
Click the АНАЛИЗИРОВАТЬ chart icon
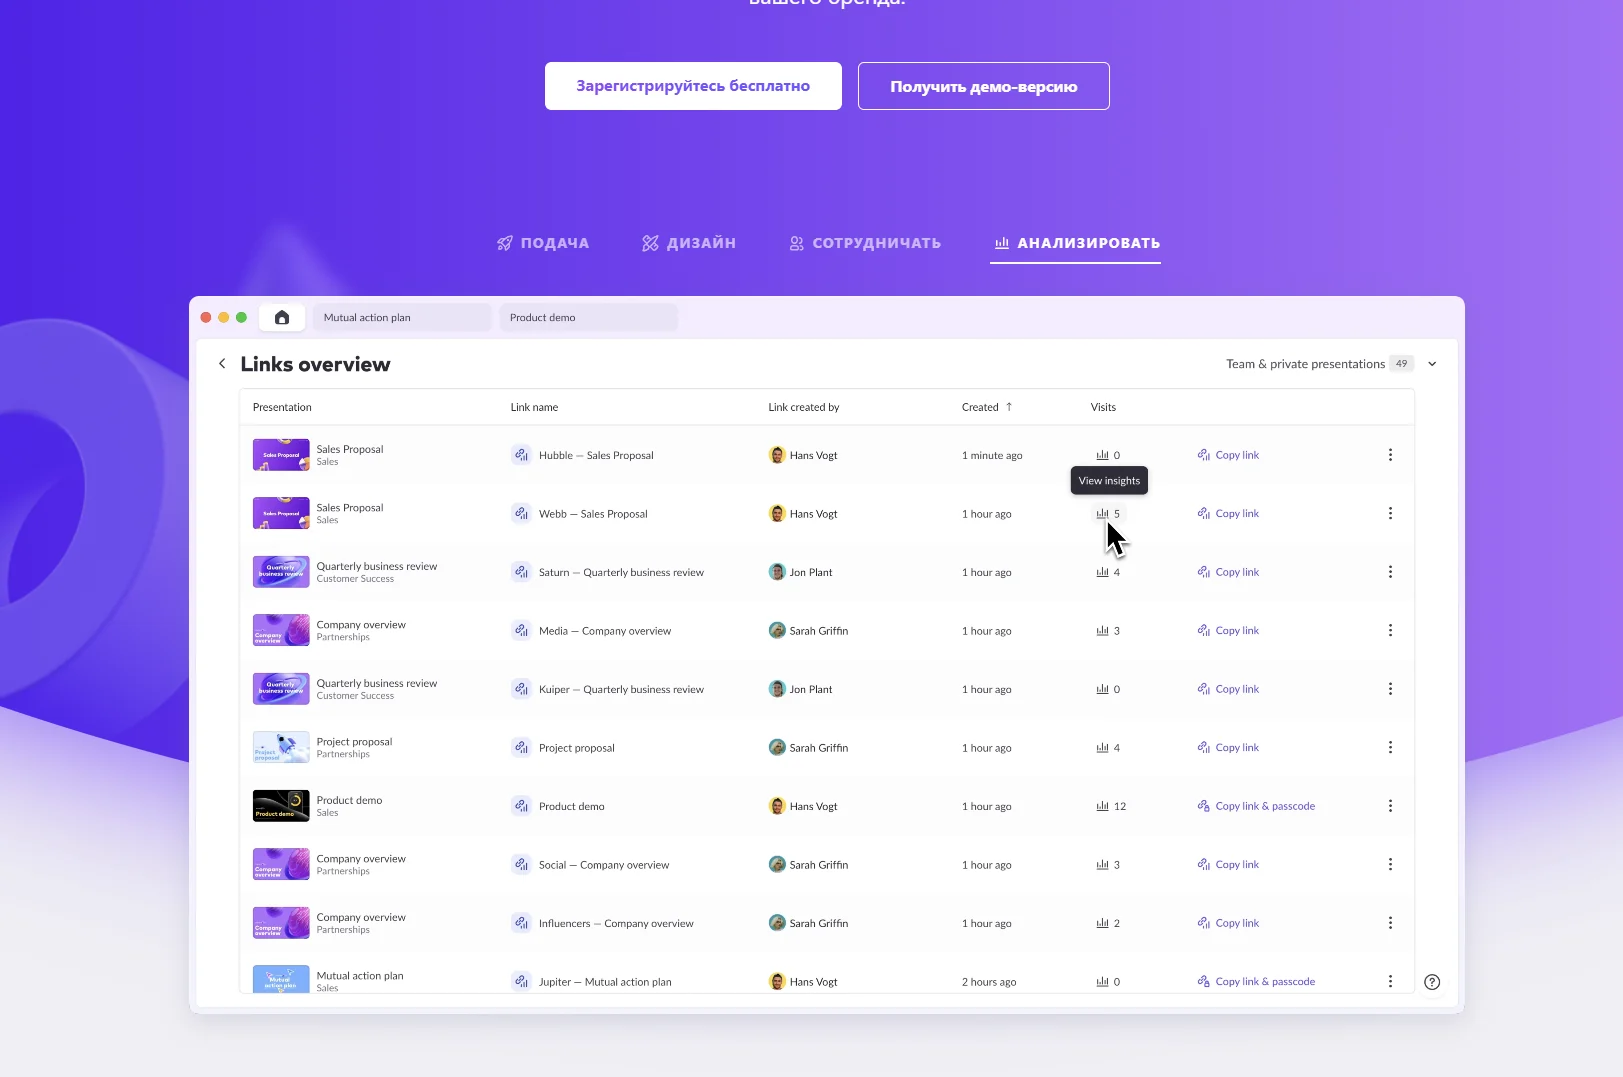1000,242
